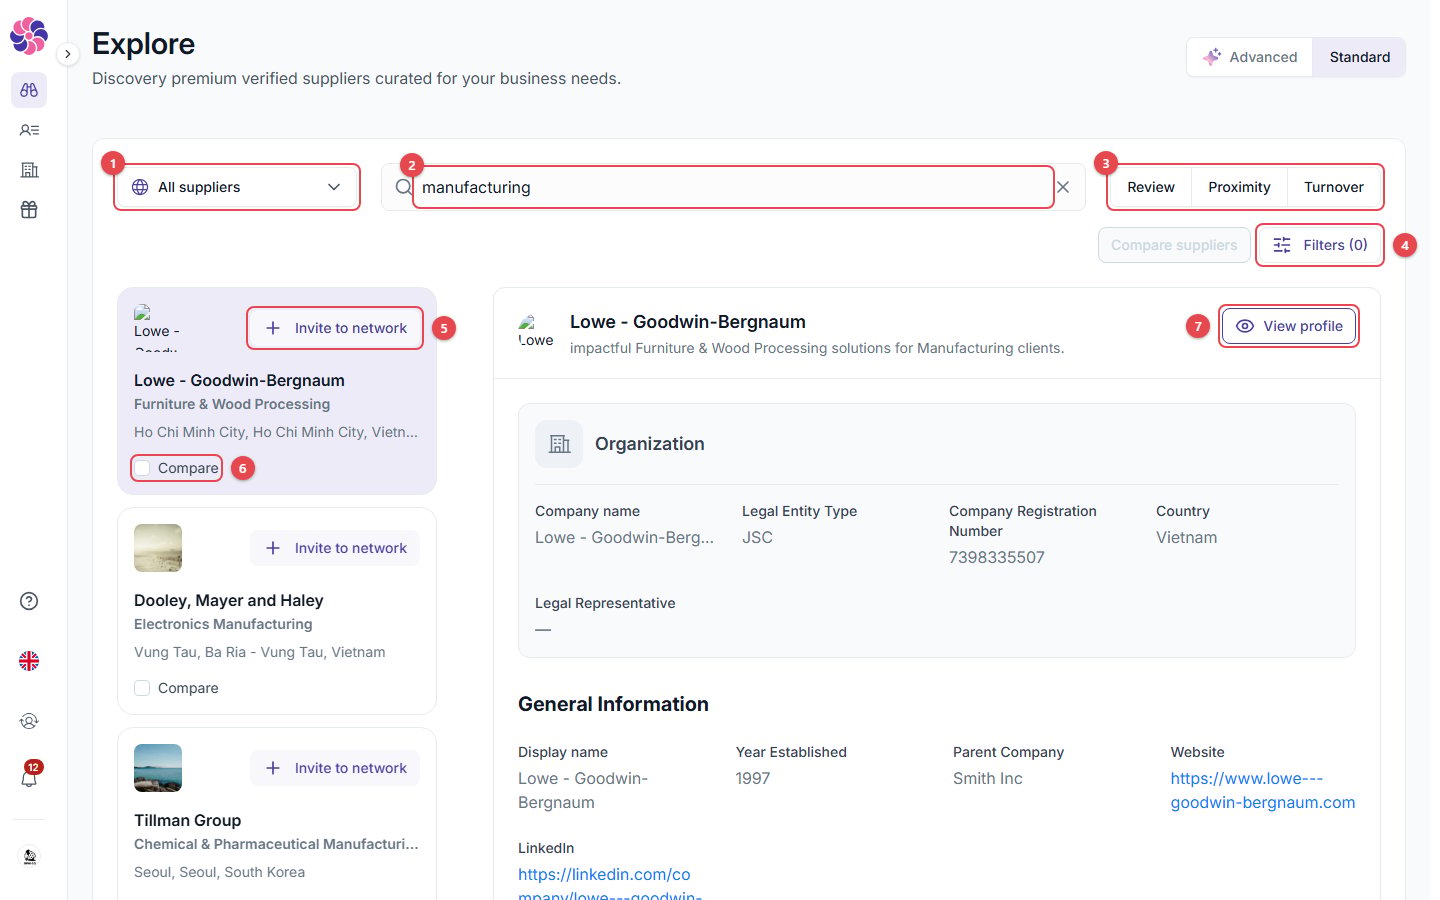Switch to Standard mode

point(1359,57)
